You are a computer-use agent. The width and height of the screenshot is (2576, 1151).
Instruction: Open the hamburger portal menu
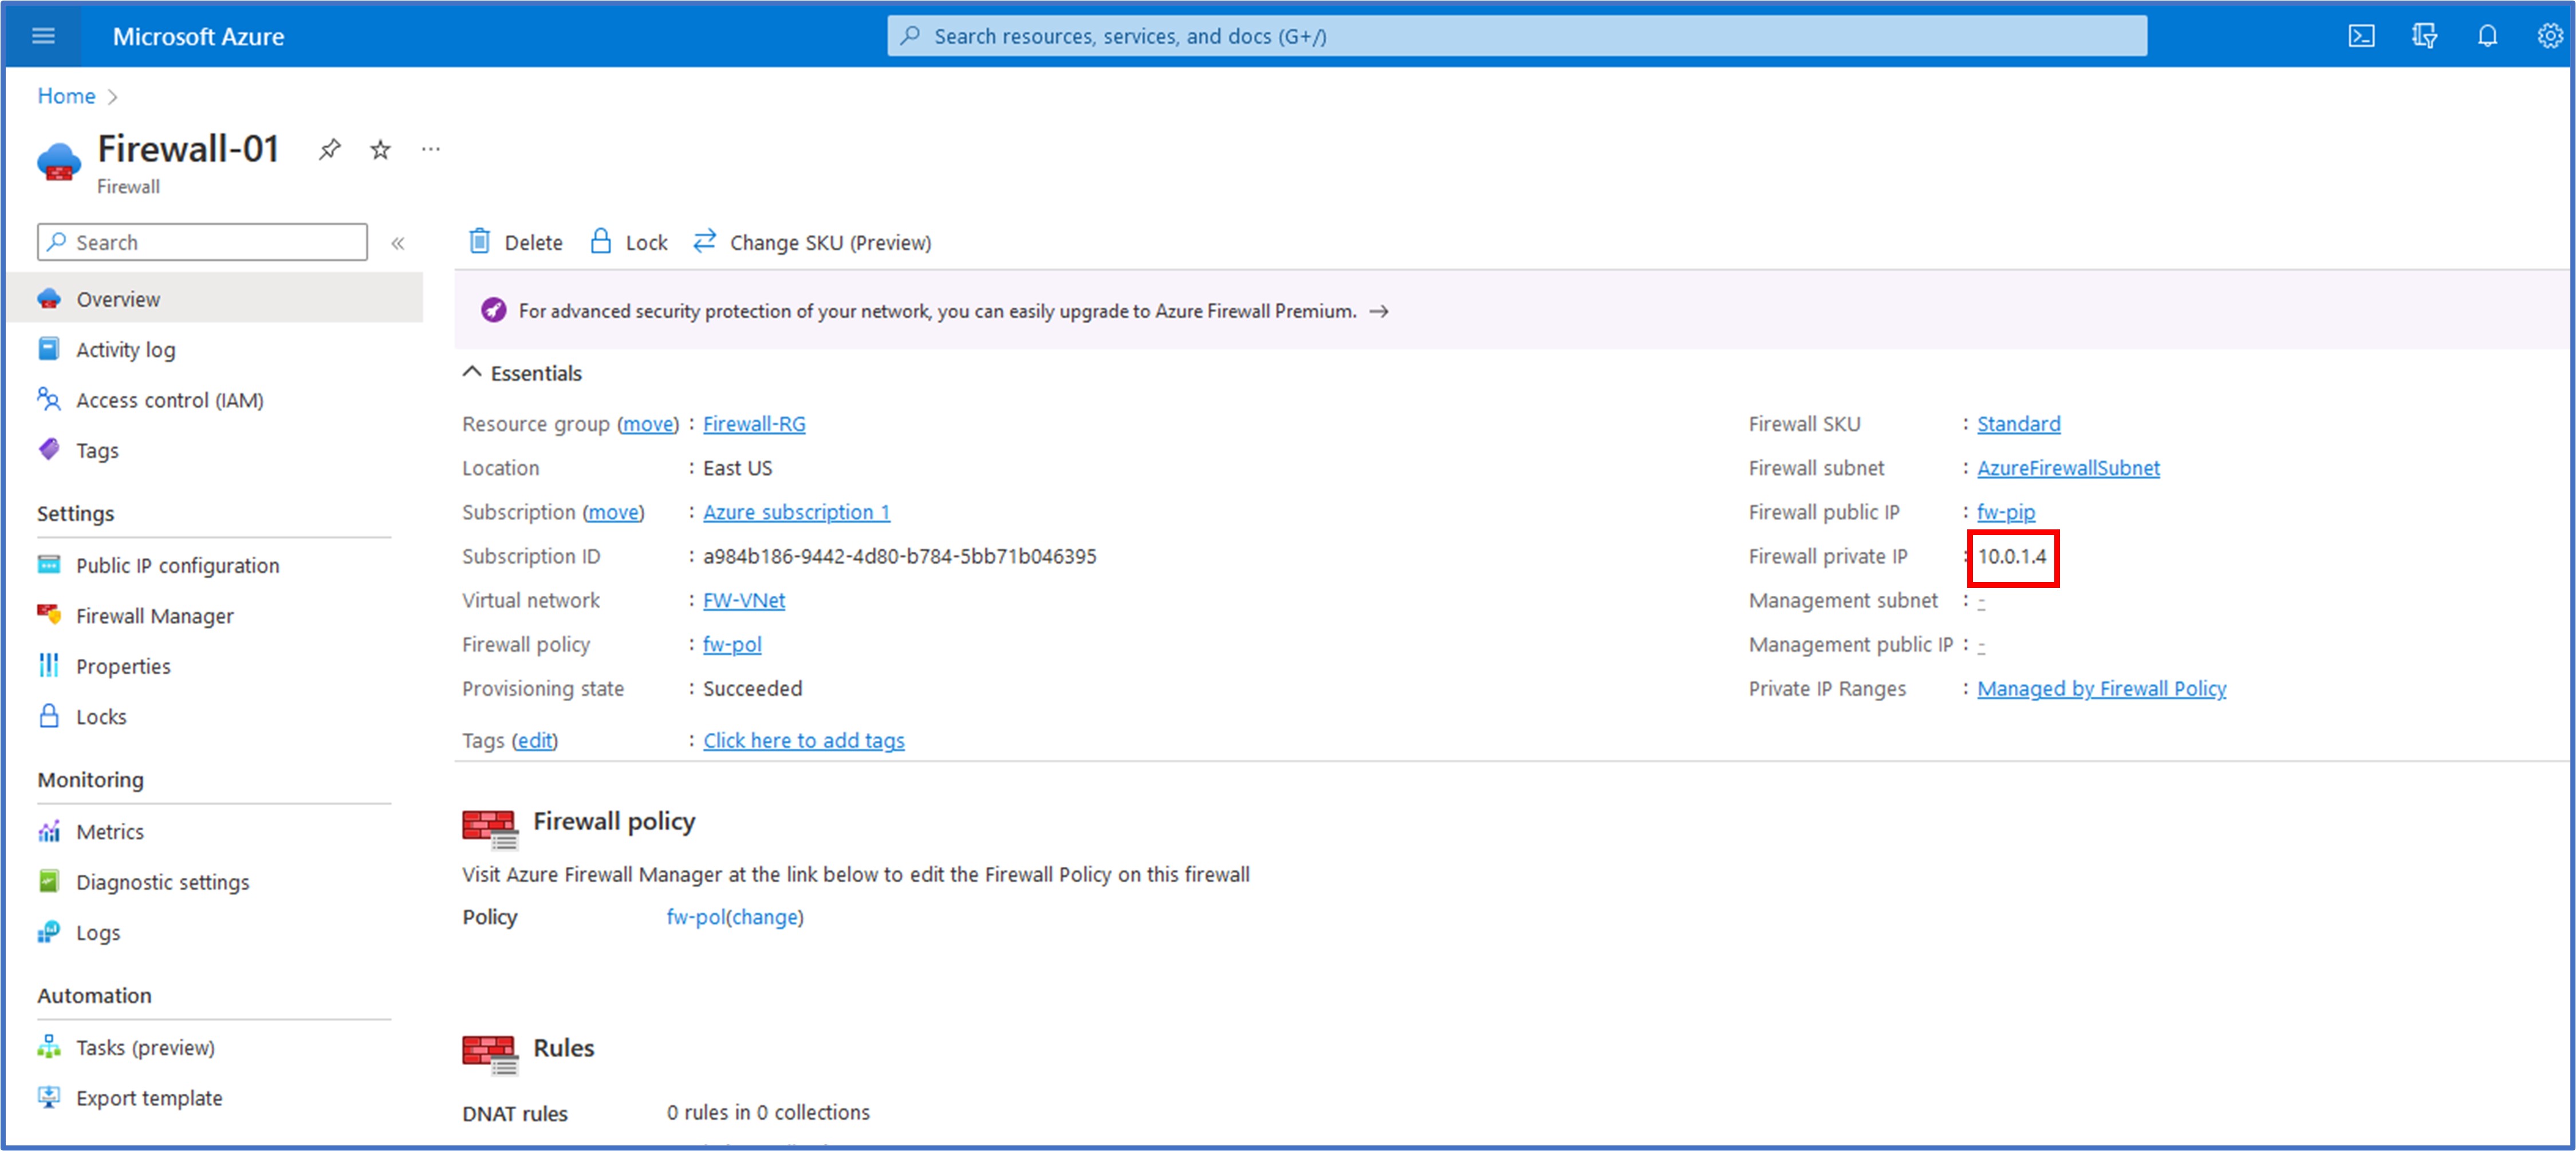43,36
